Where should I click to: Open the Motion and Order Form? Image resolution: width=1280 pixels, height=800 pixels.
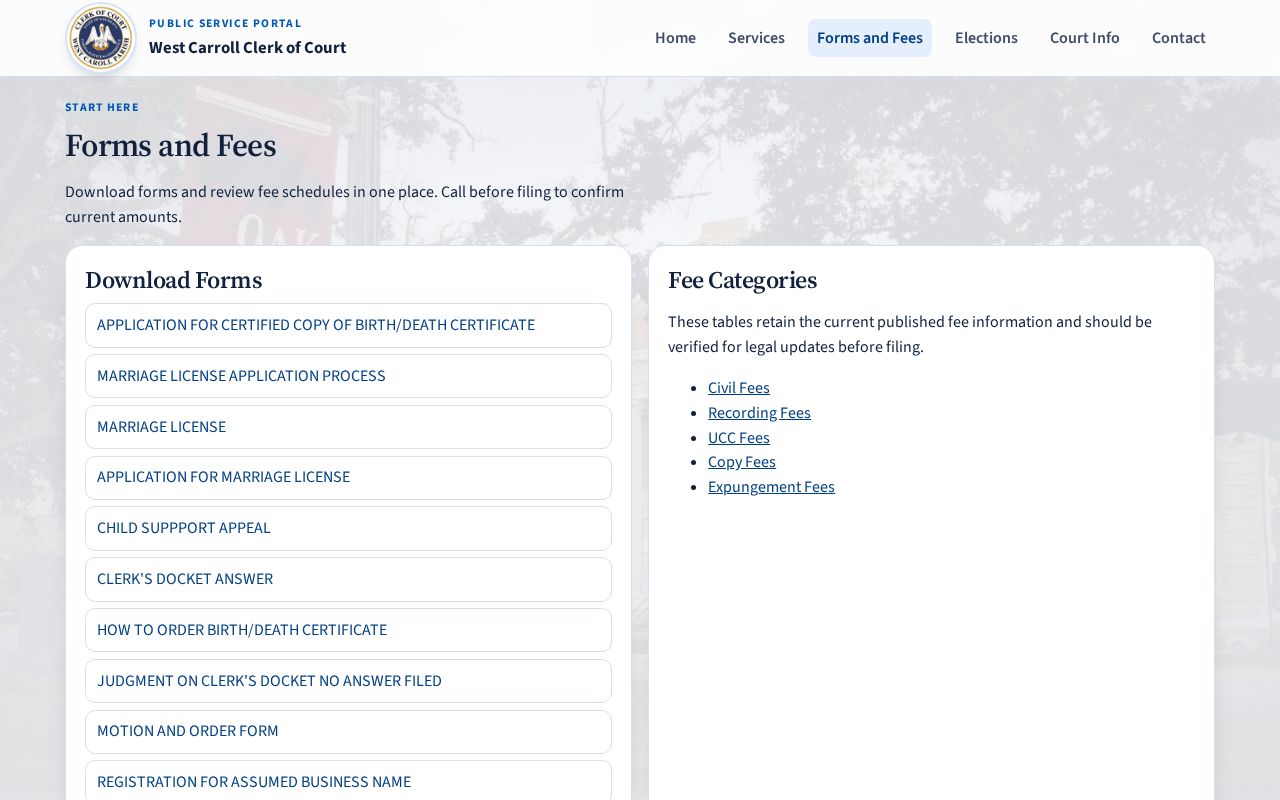tap(348, 732)
